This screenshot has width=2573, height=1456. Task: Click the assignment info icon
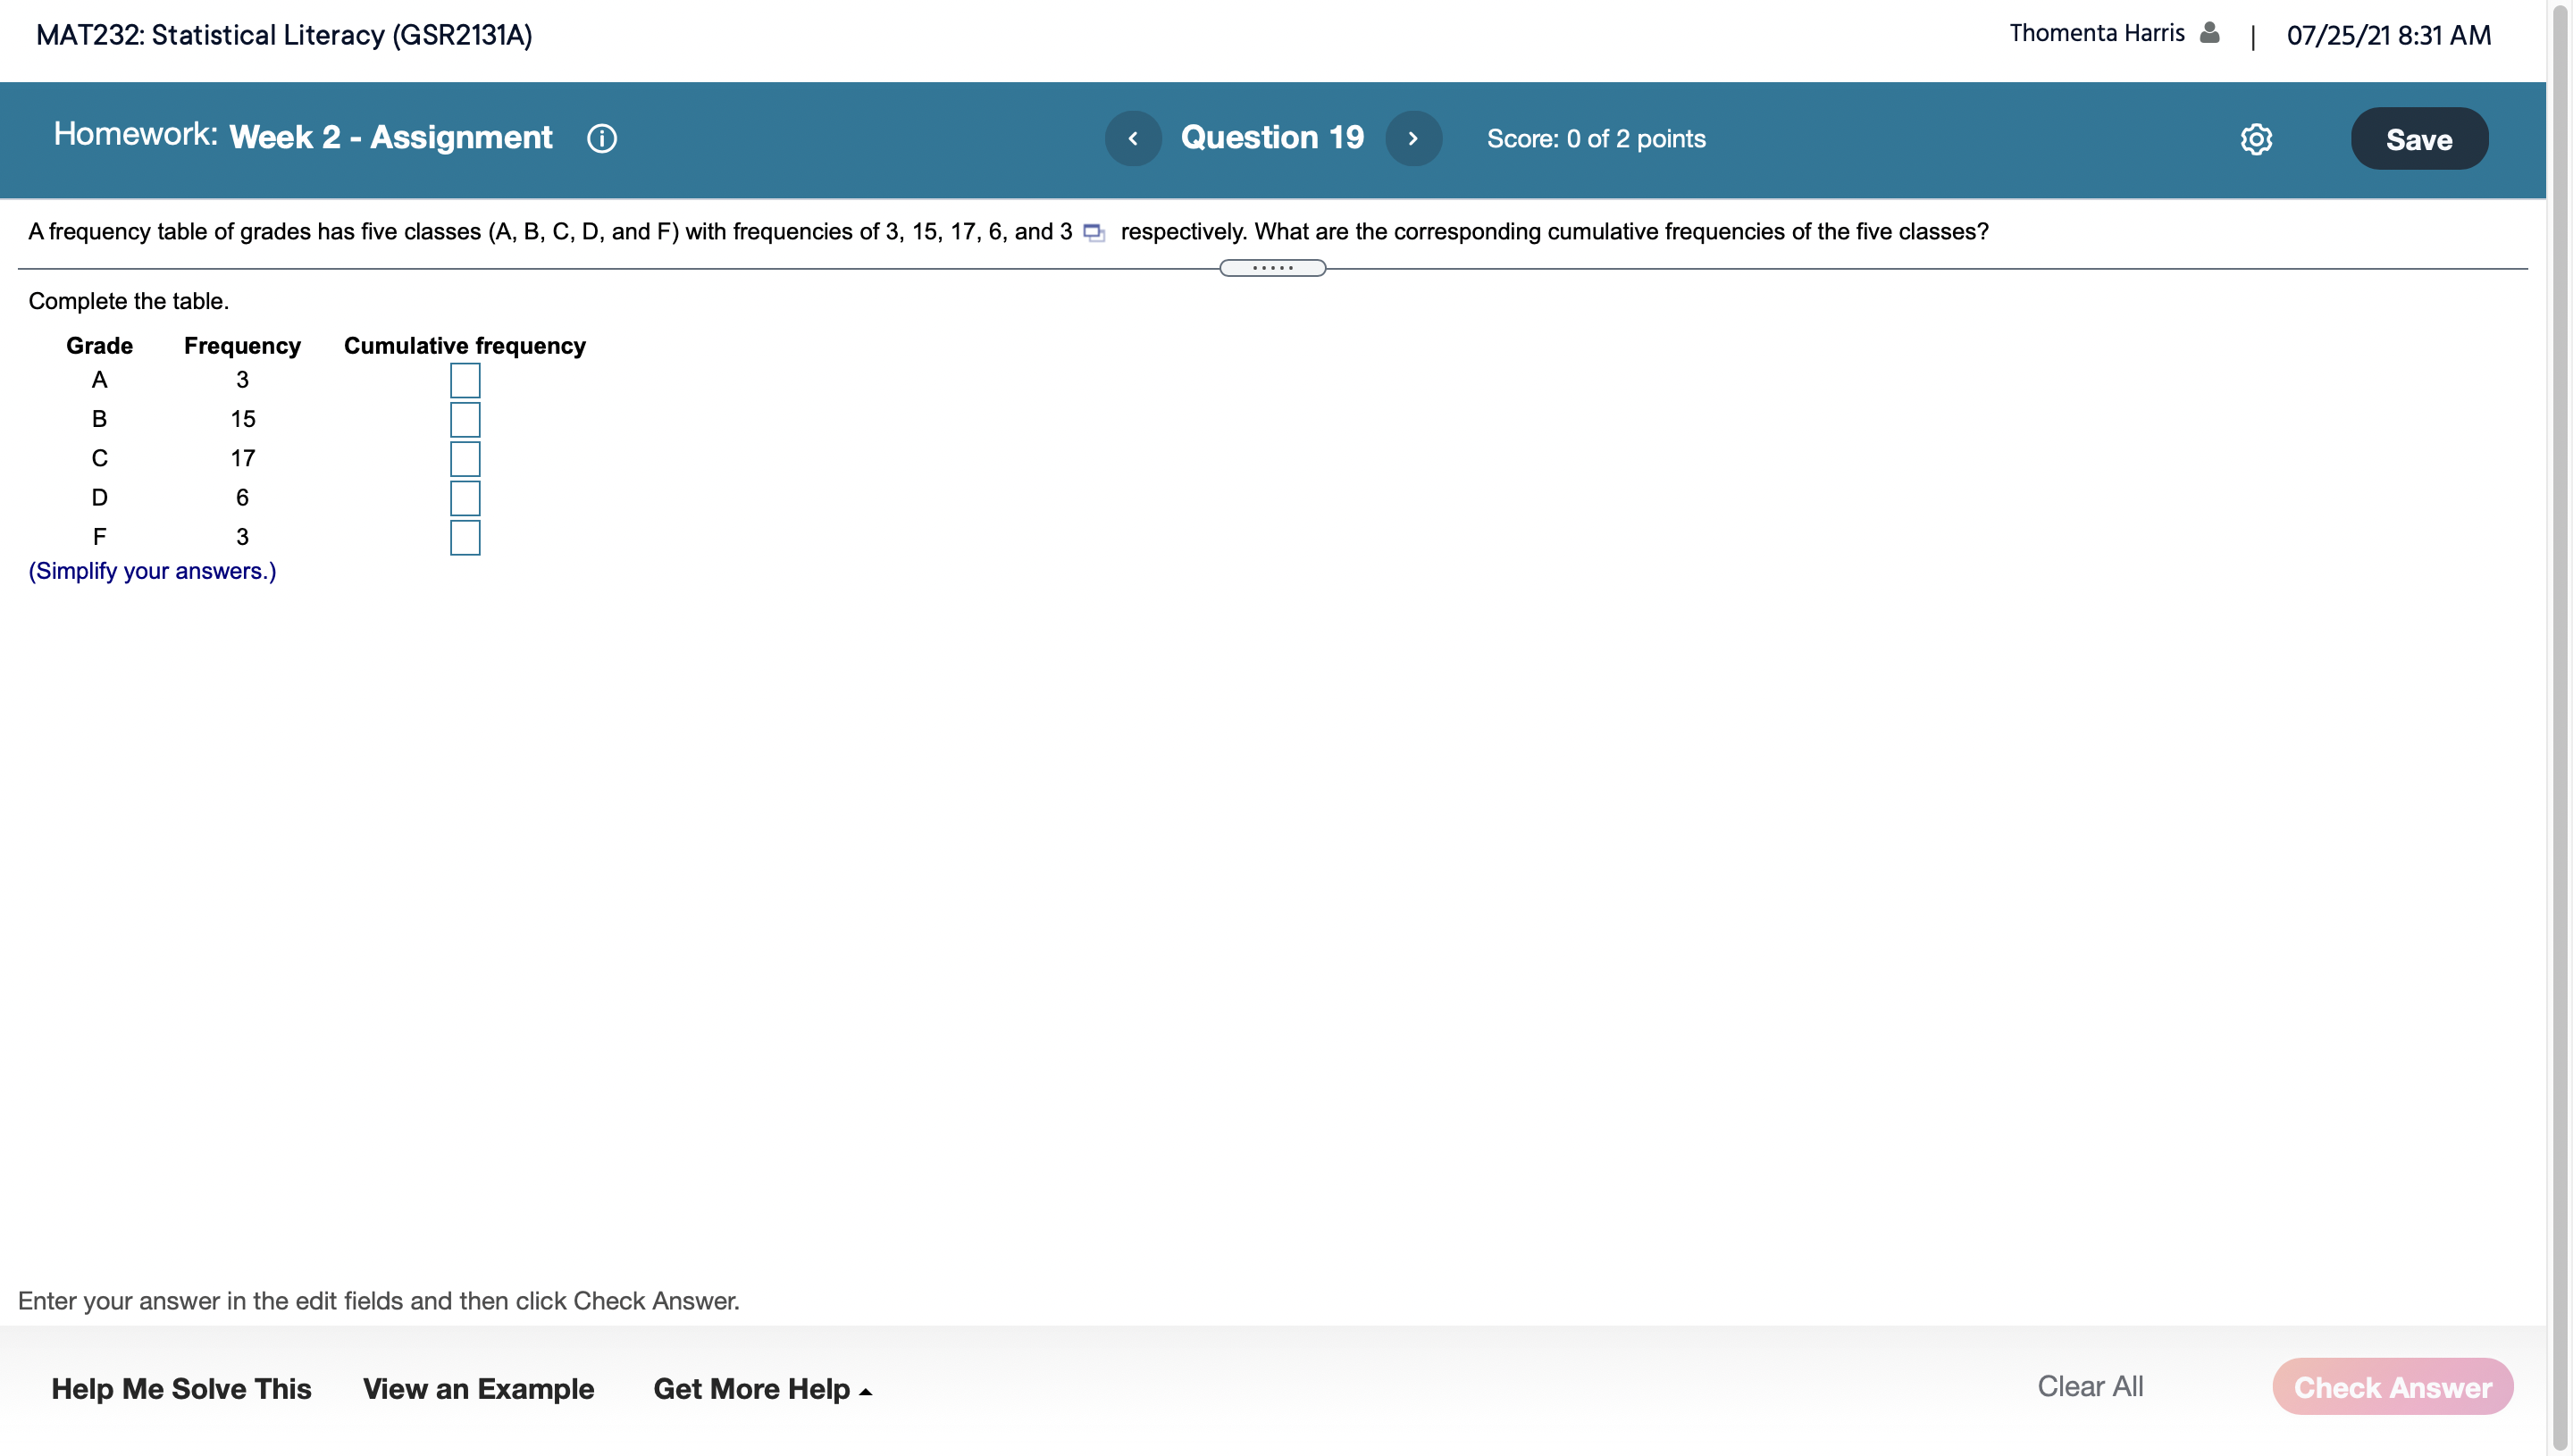point(601,138)
